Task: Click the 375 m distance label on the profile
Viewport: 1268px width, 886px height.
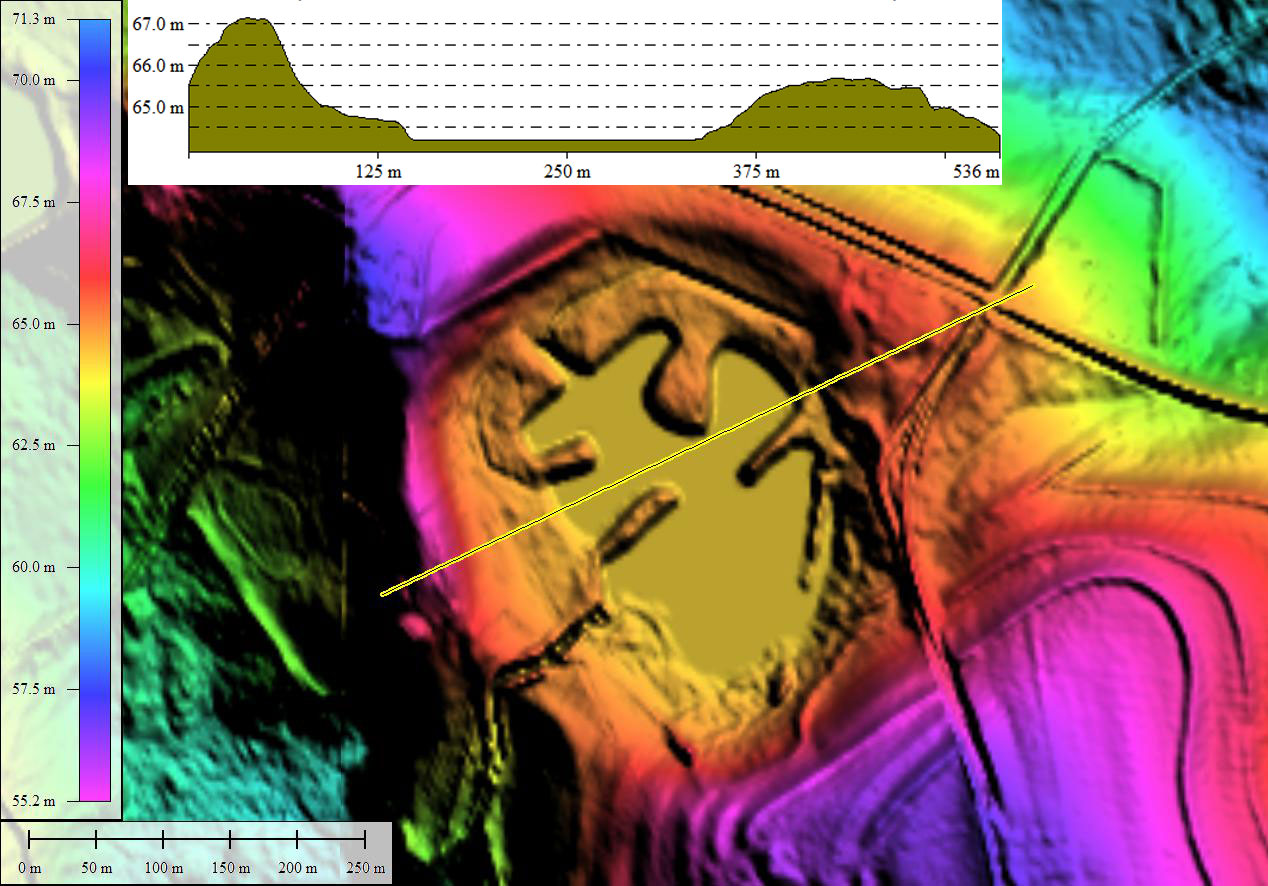Action: pos(757,172)
